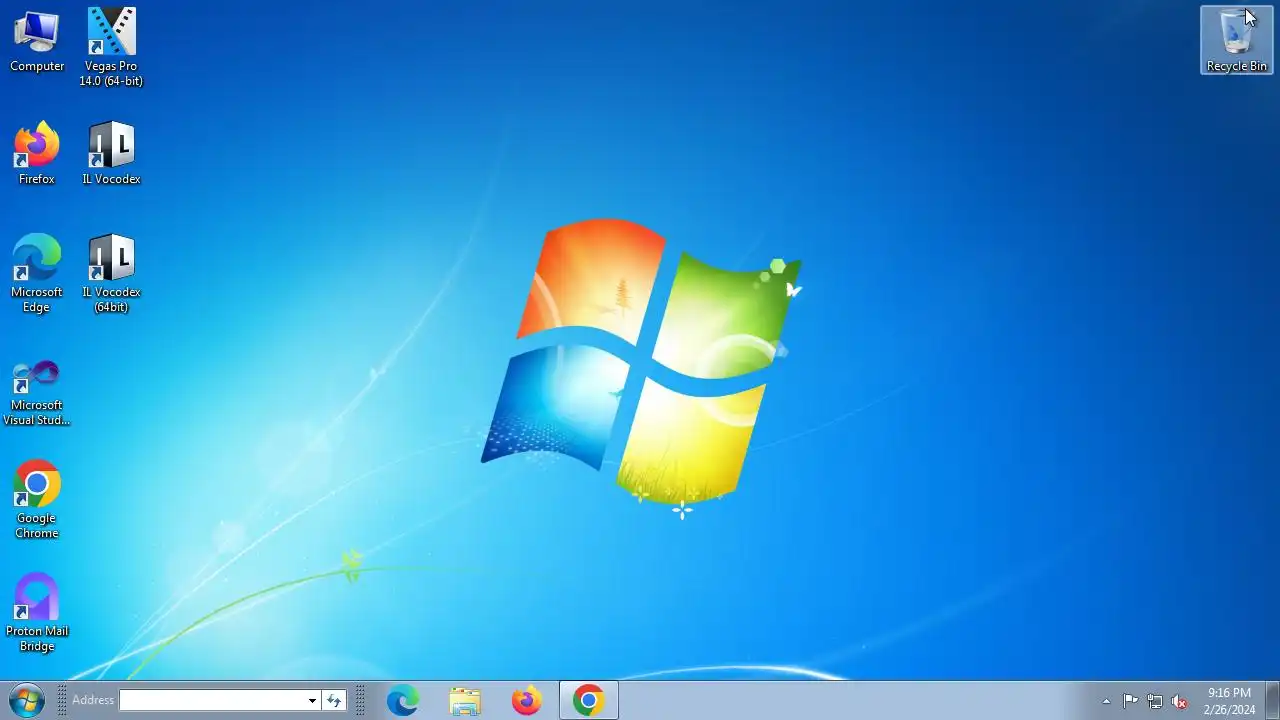Open Action Center flag icon
Viewport: 1280px width, 720px height.
click(1130, 701)
